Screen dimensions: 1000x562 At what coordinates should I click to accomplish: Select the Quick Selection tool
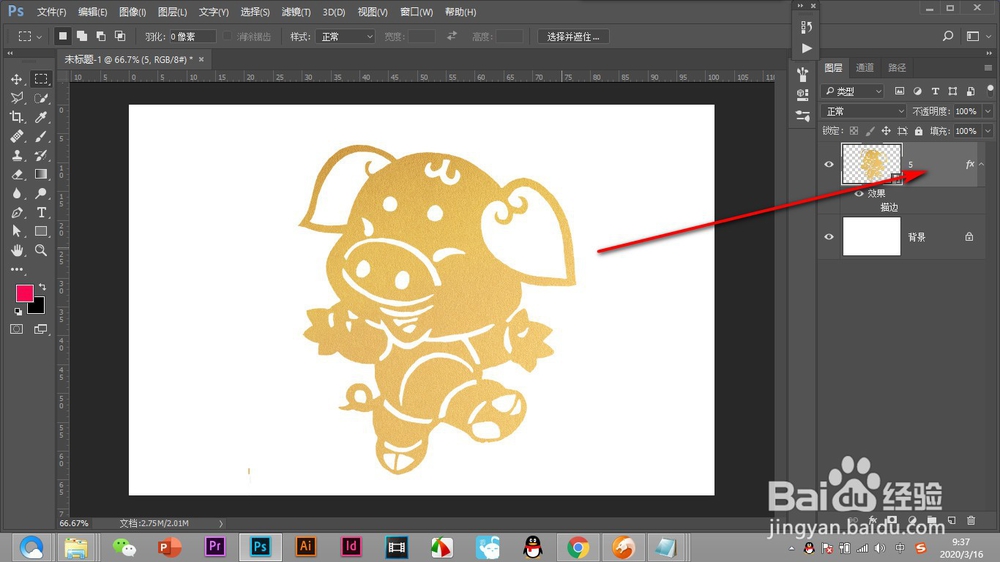41,98
